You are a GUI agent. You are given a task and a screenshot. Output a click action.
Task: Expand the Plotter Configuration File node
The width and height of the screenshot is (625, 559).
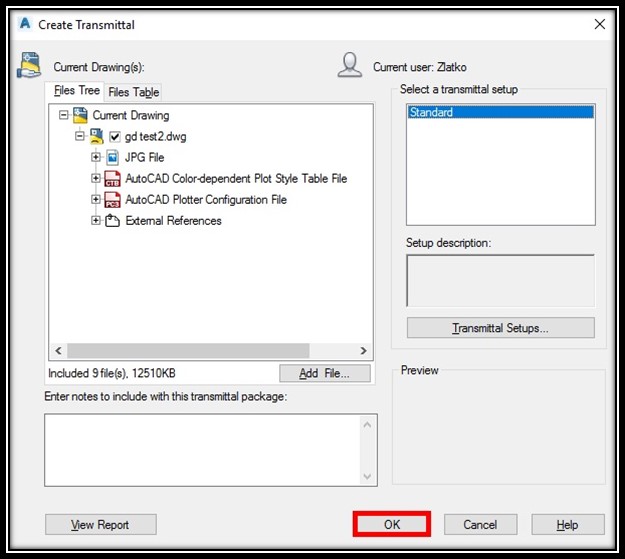pyautogui.click(x=96, y=199)
